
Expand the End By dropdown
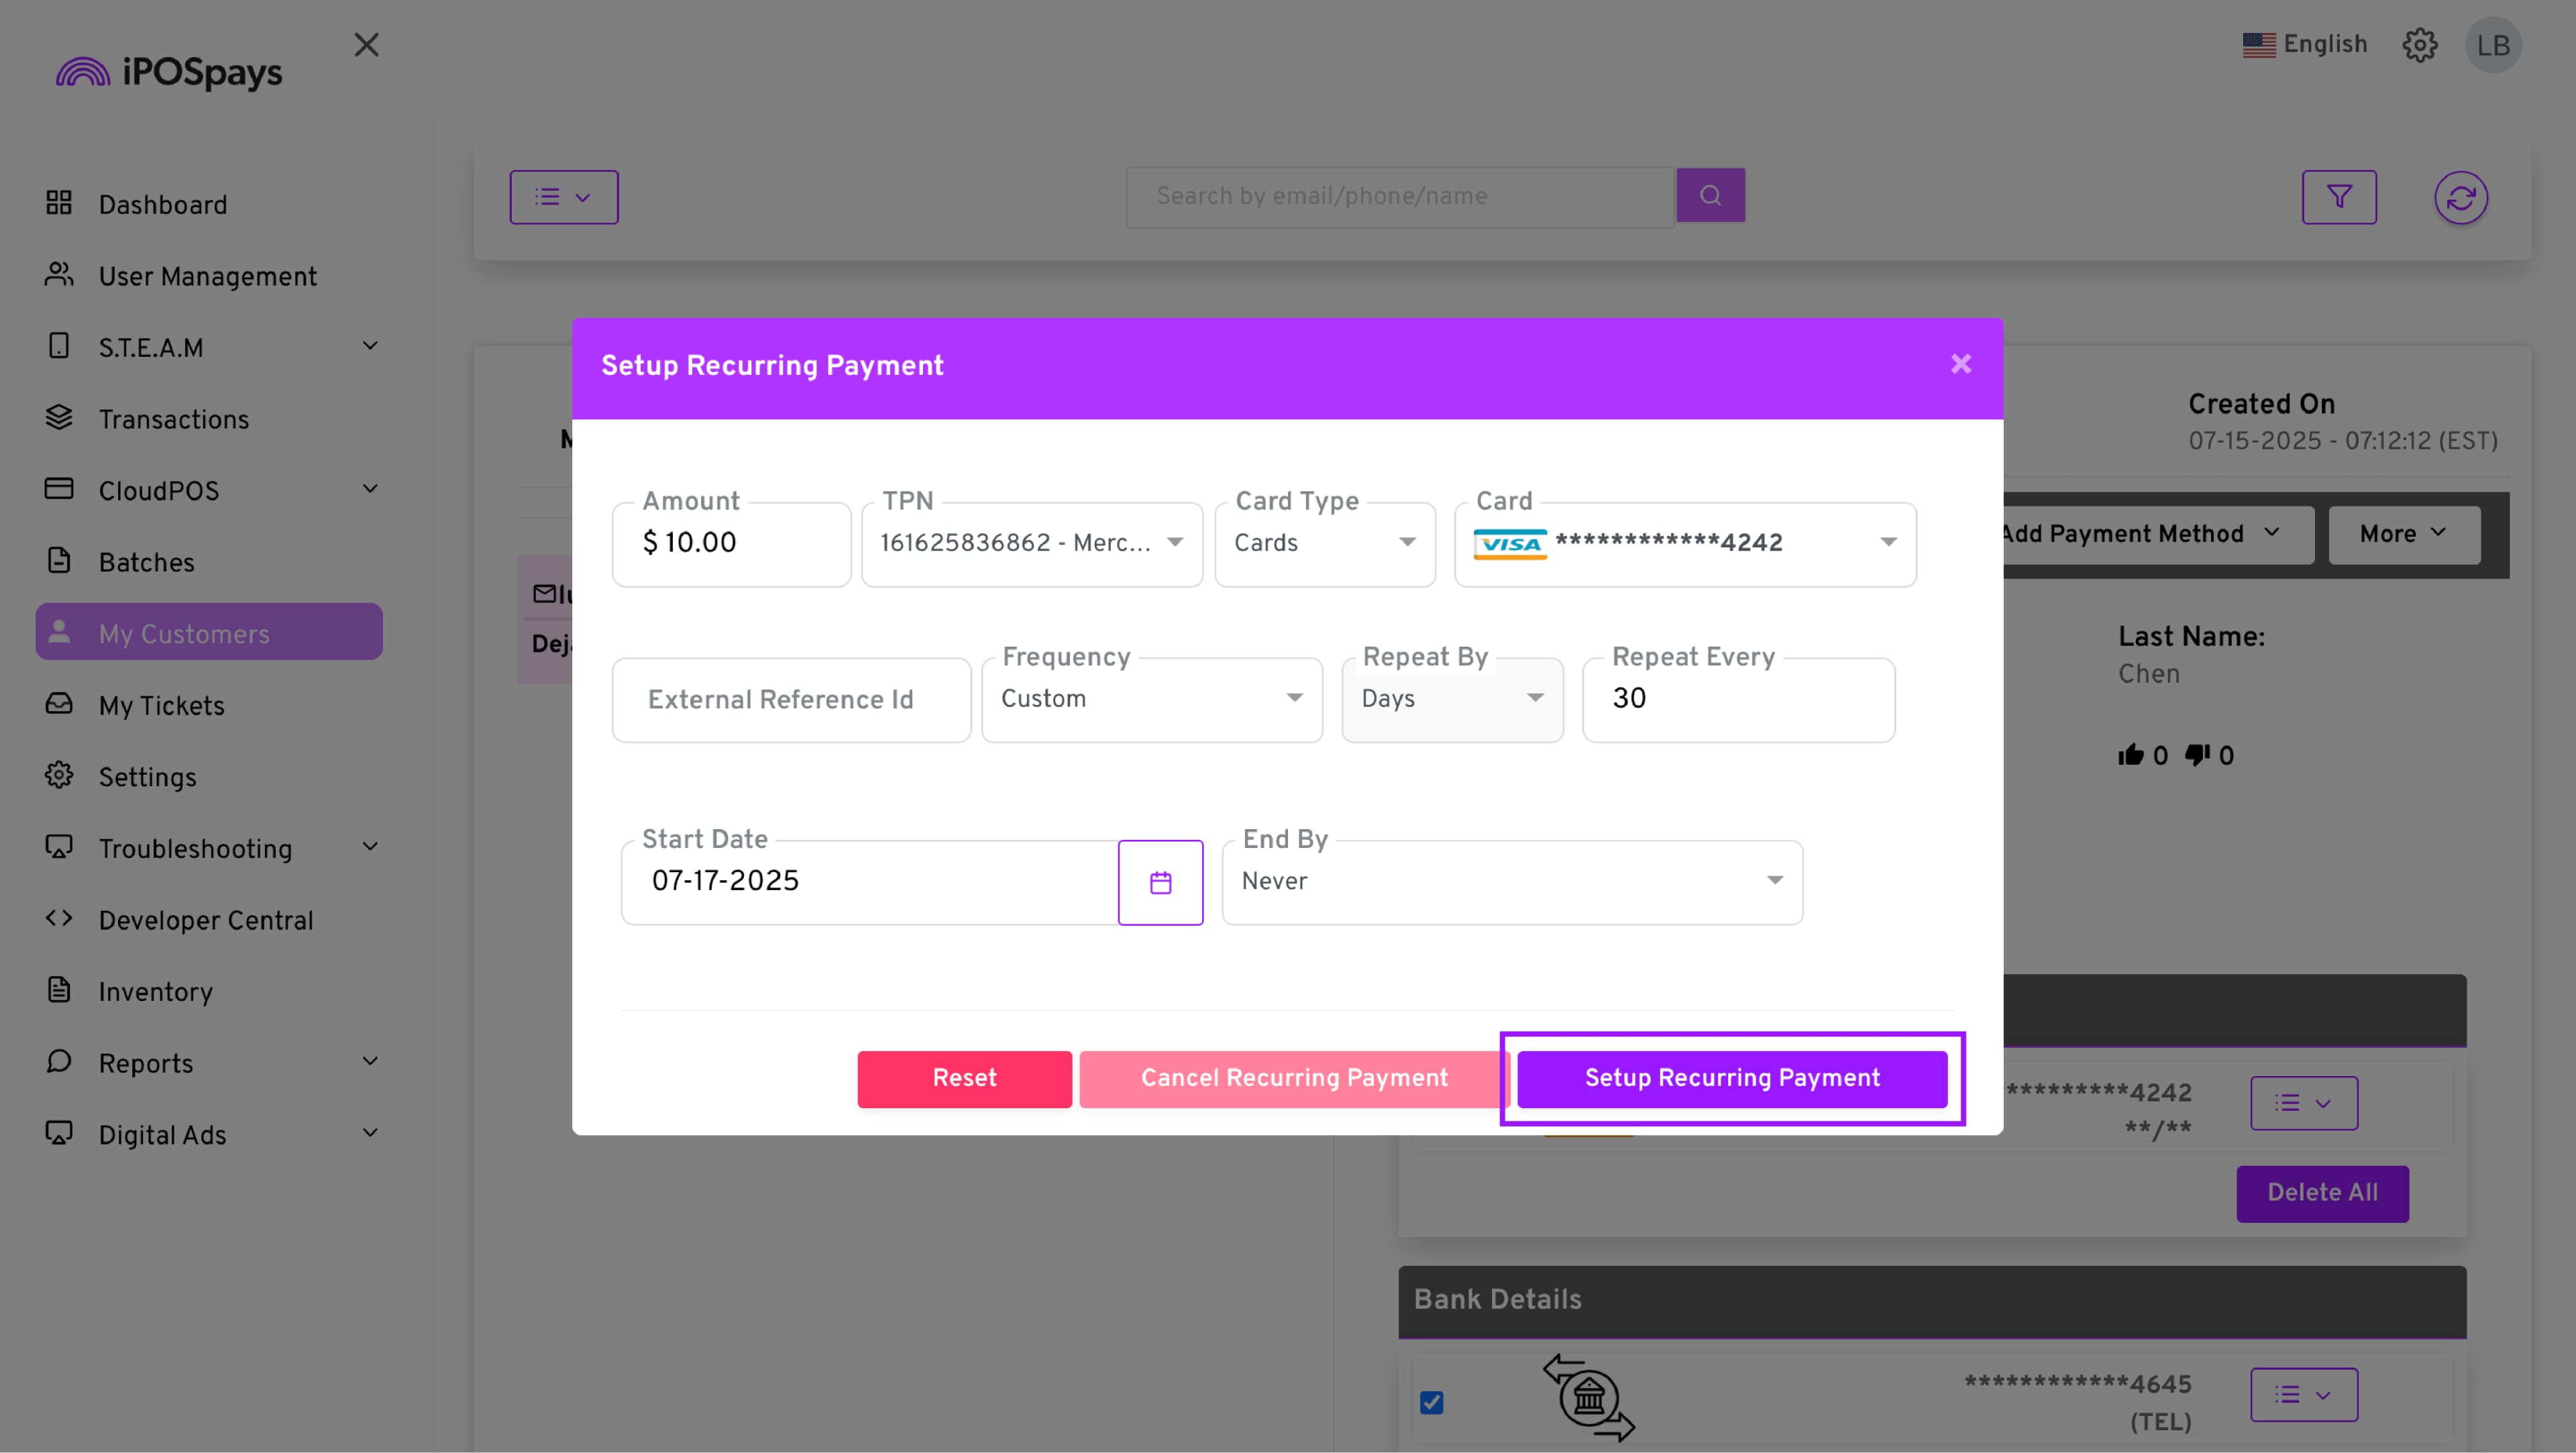tap(1511, 881)
